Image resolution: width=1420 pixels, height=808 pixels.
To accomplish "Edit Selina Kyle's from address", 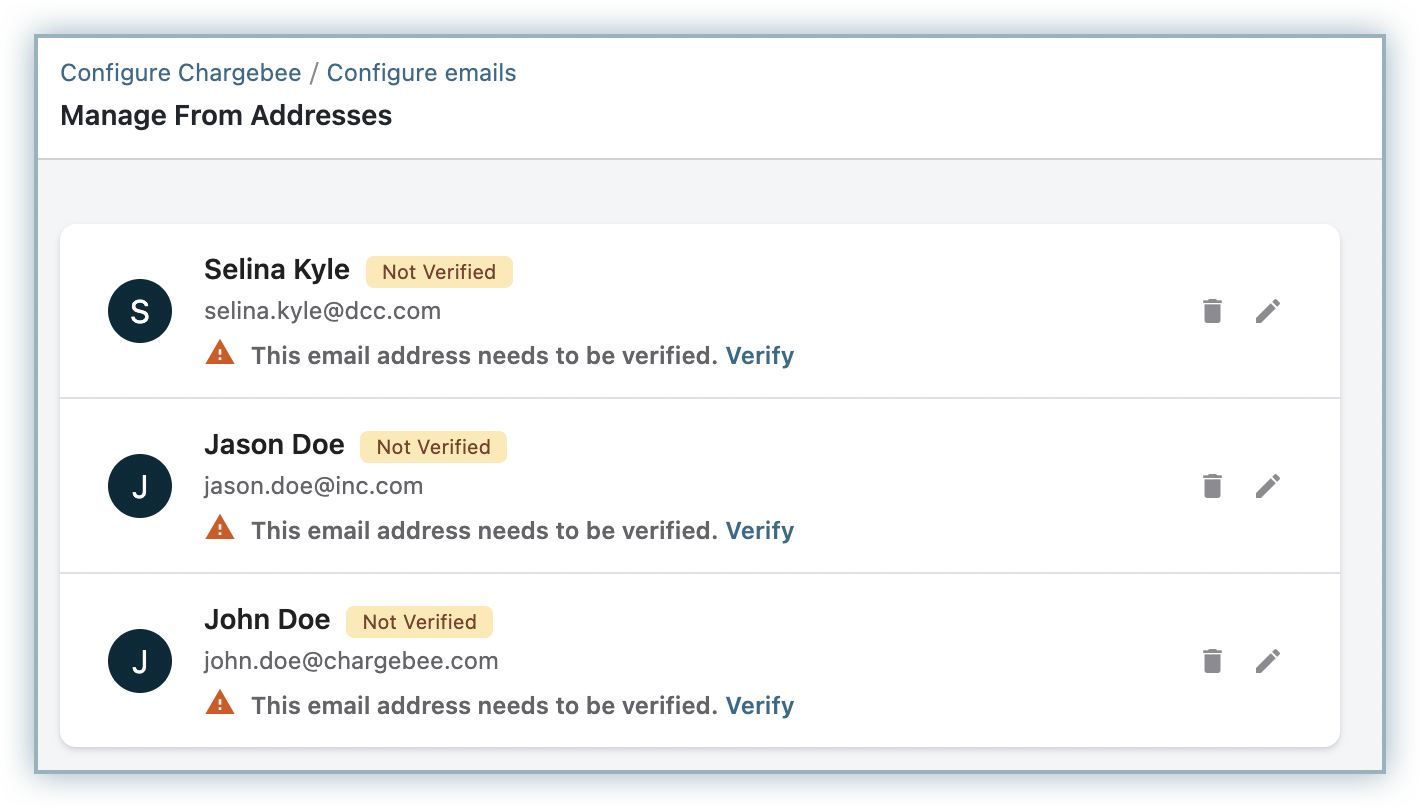I will [1267, 311].
